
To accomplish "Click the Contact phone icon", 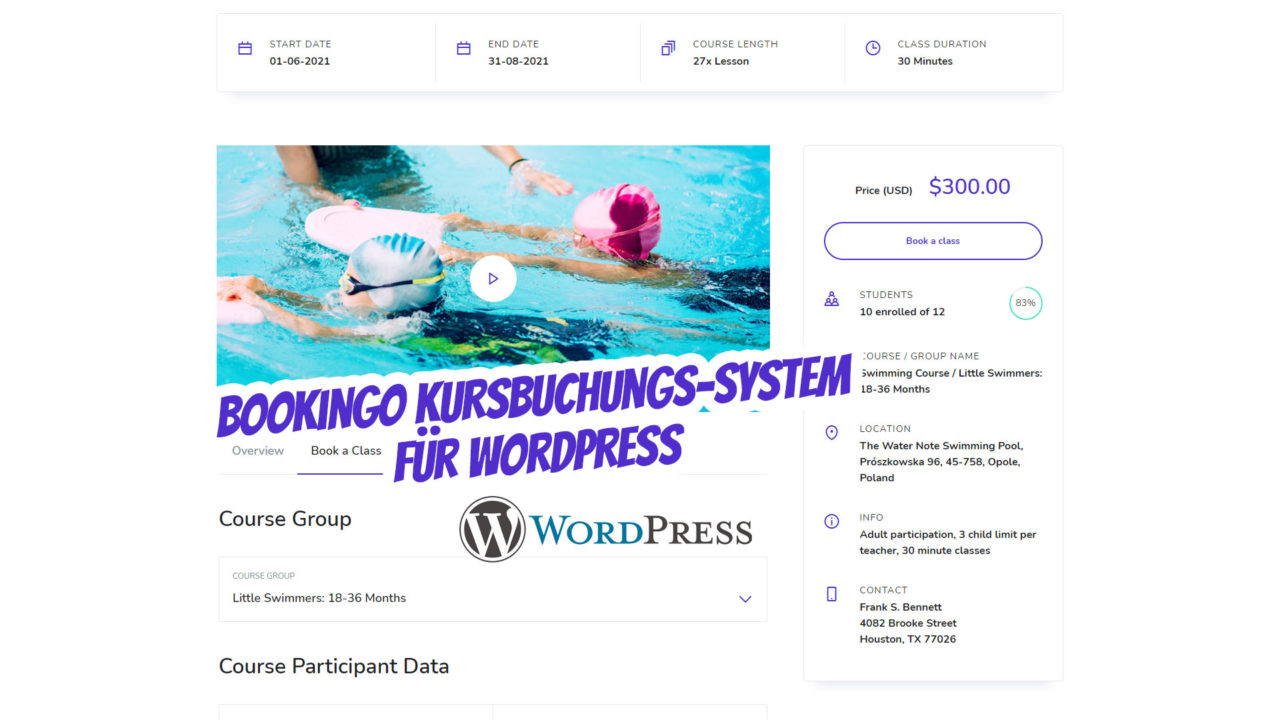I will [x=831, y=594].
